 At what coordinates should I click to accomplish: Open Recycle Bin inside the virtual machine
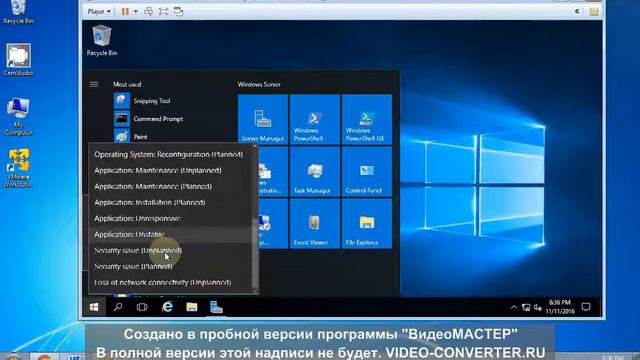click(102, 40)
